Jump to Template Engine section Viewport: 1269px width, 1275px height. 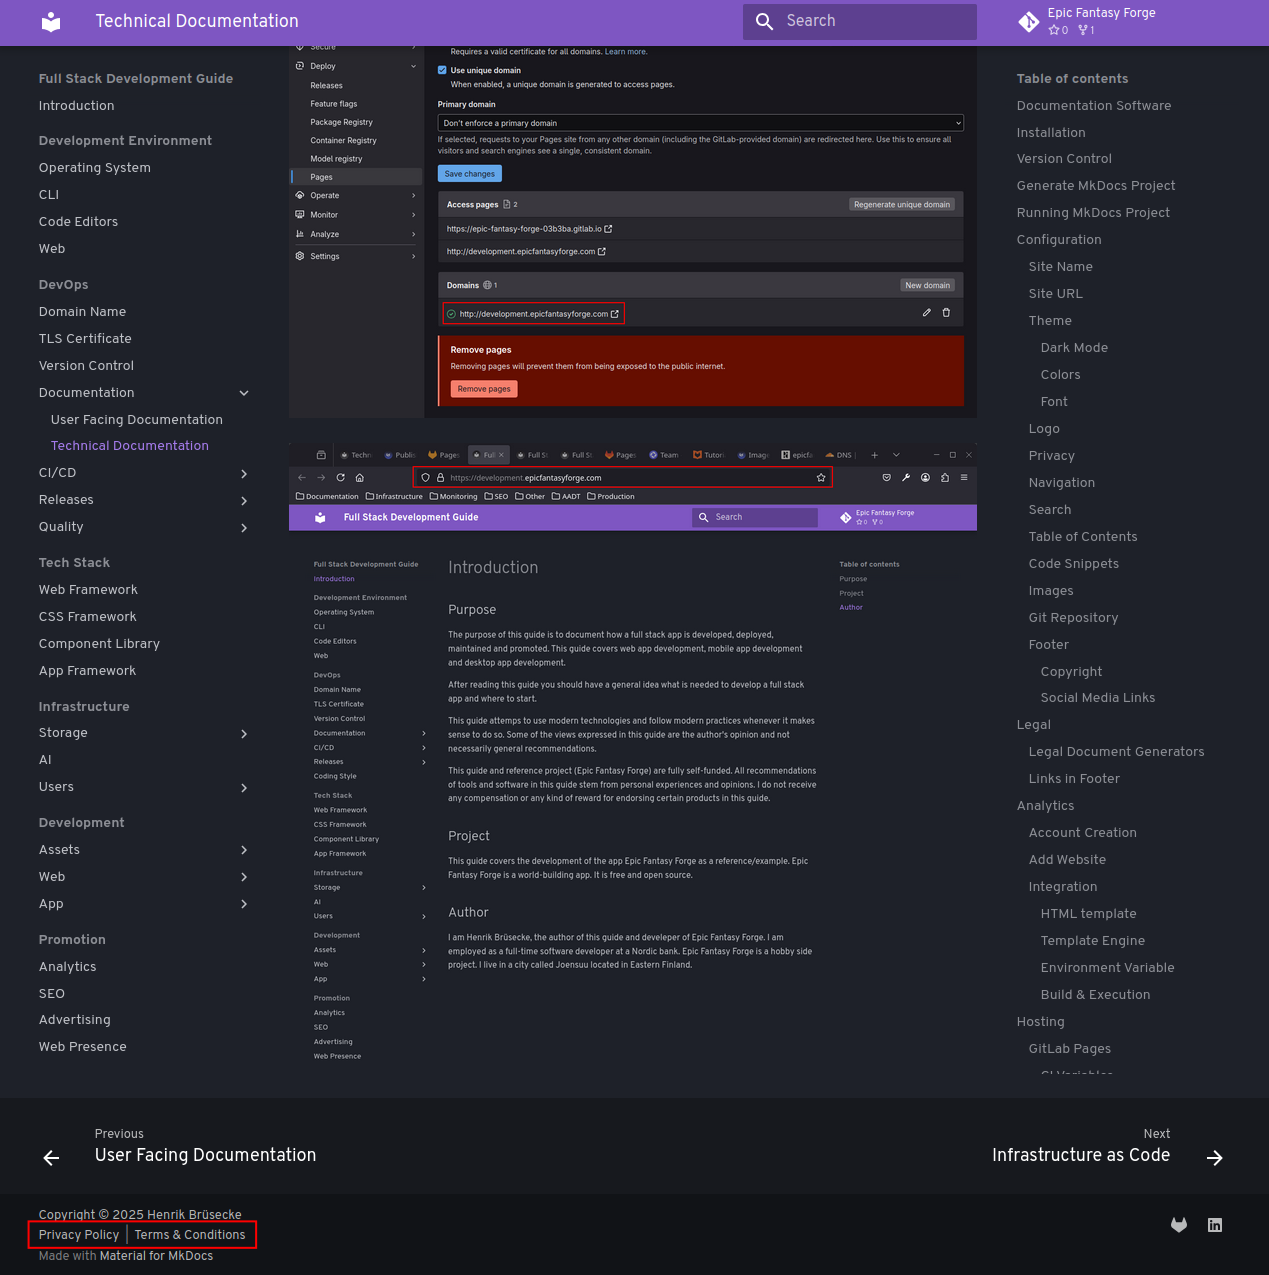pyautogui.click(x=1093, y=941)
